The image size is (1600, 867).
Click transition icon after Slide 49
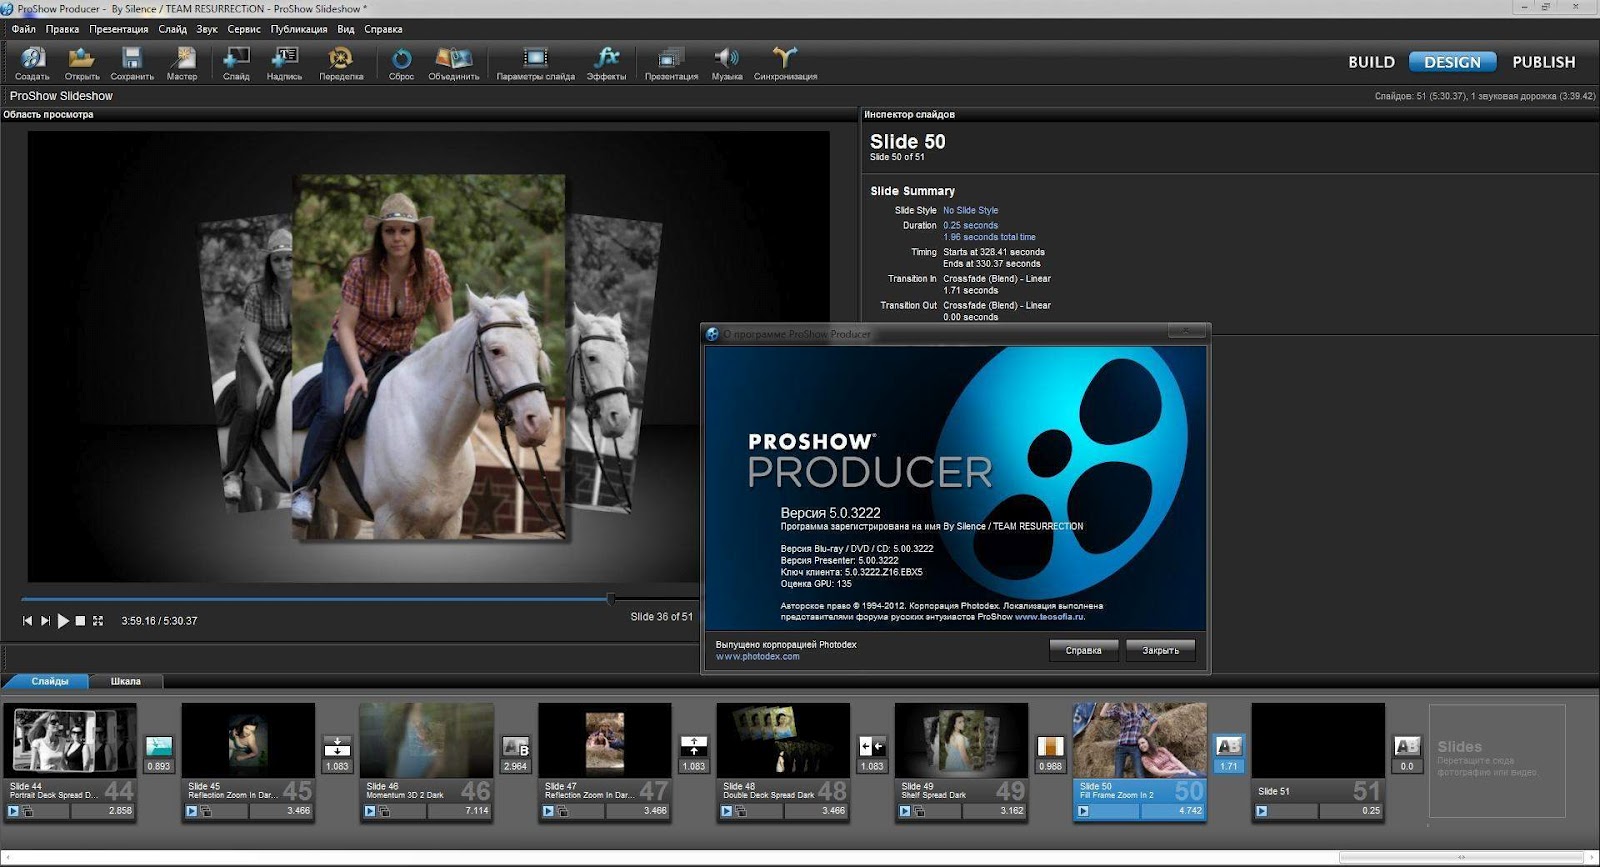[1050, 746]
